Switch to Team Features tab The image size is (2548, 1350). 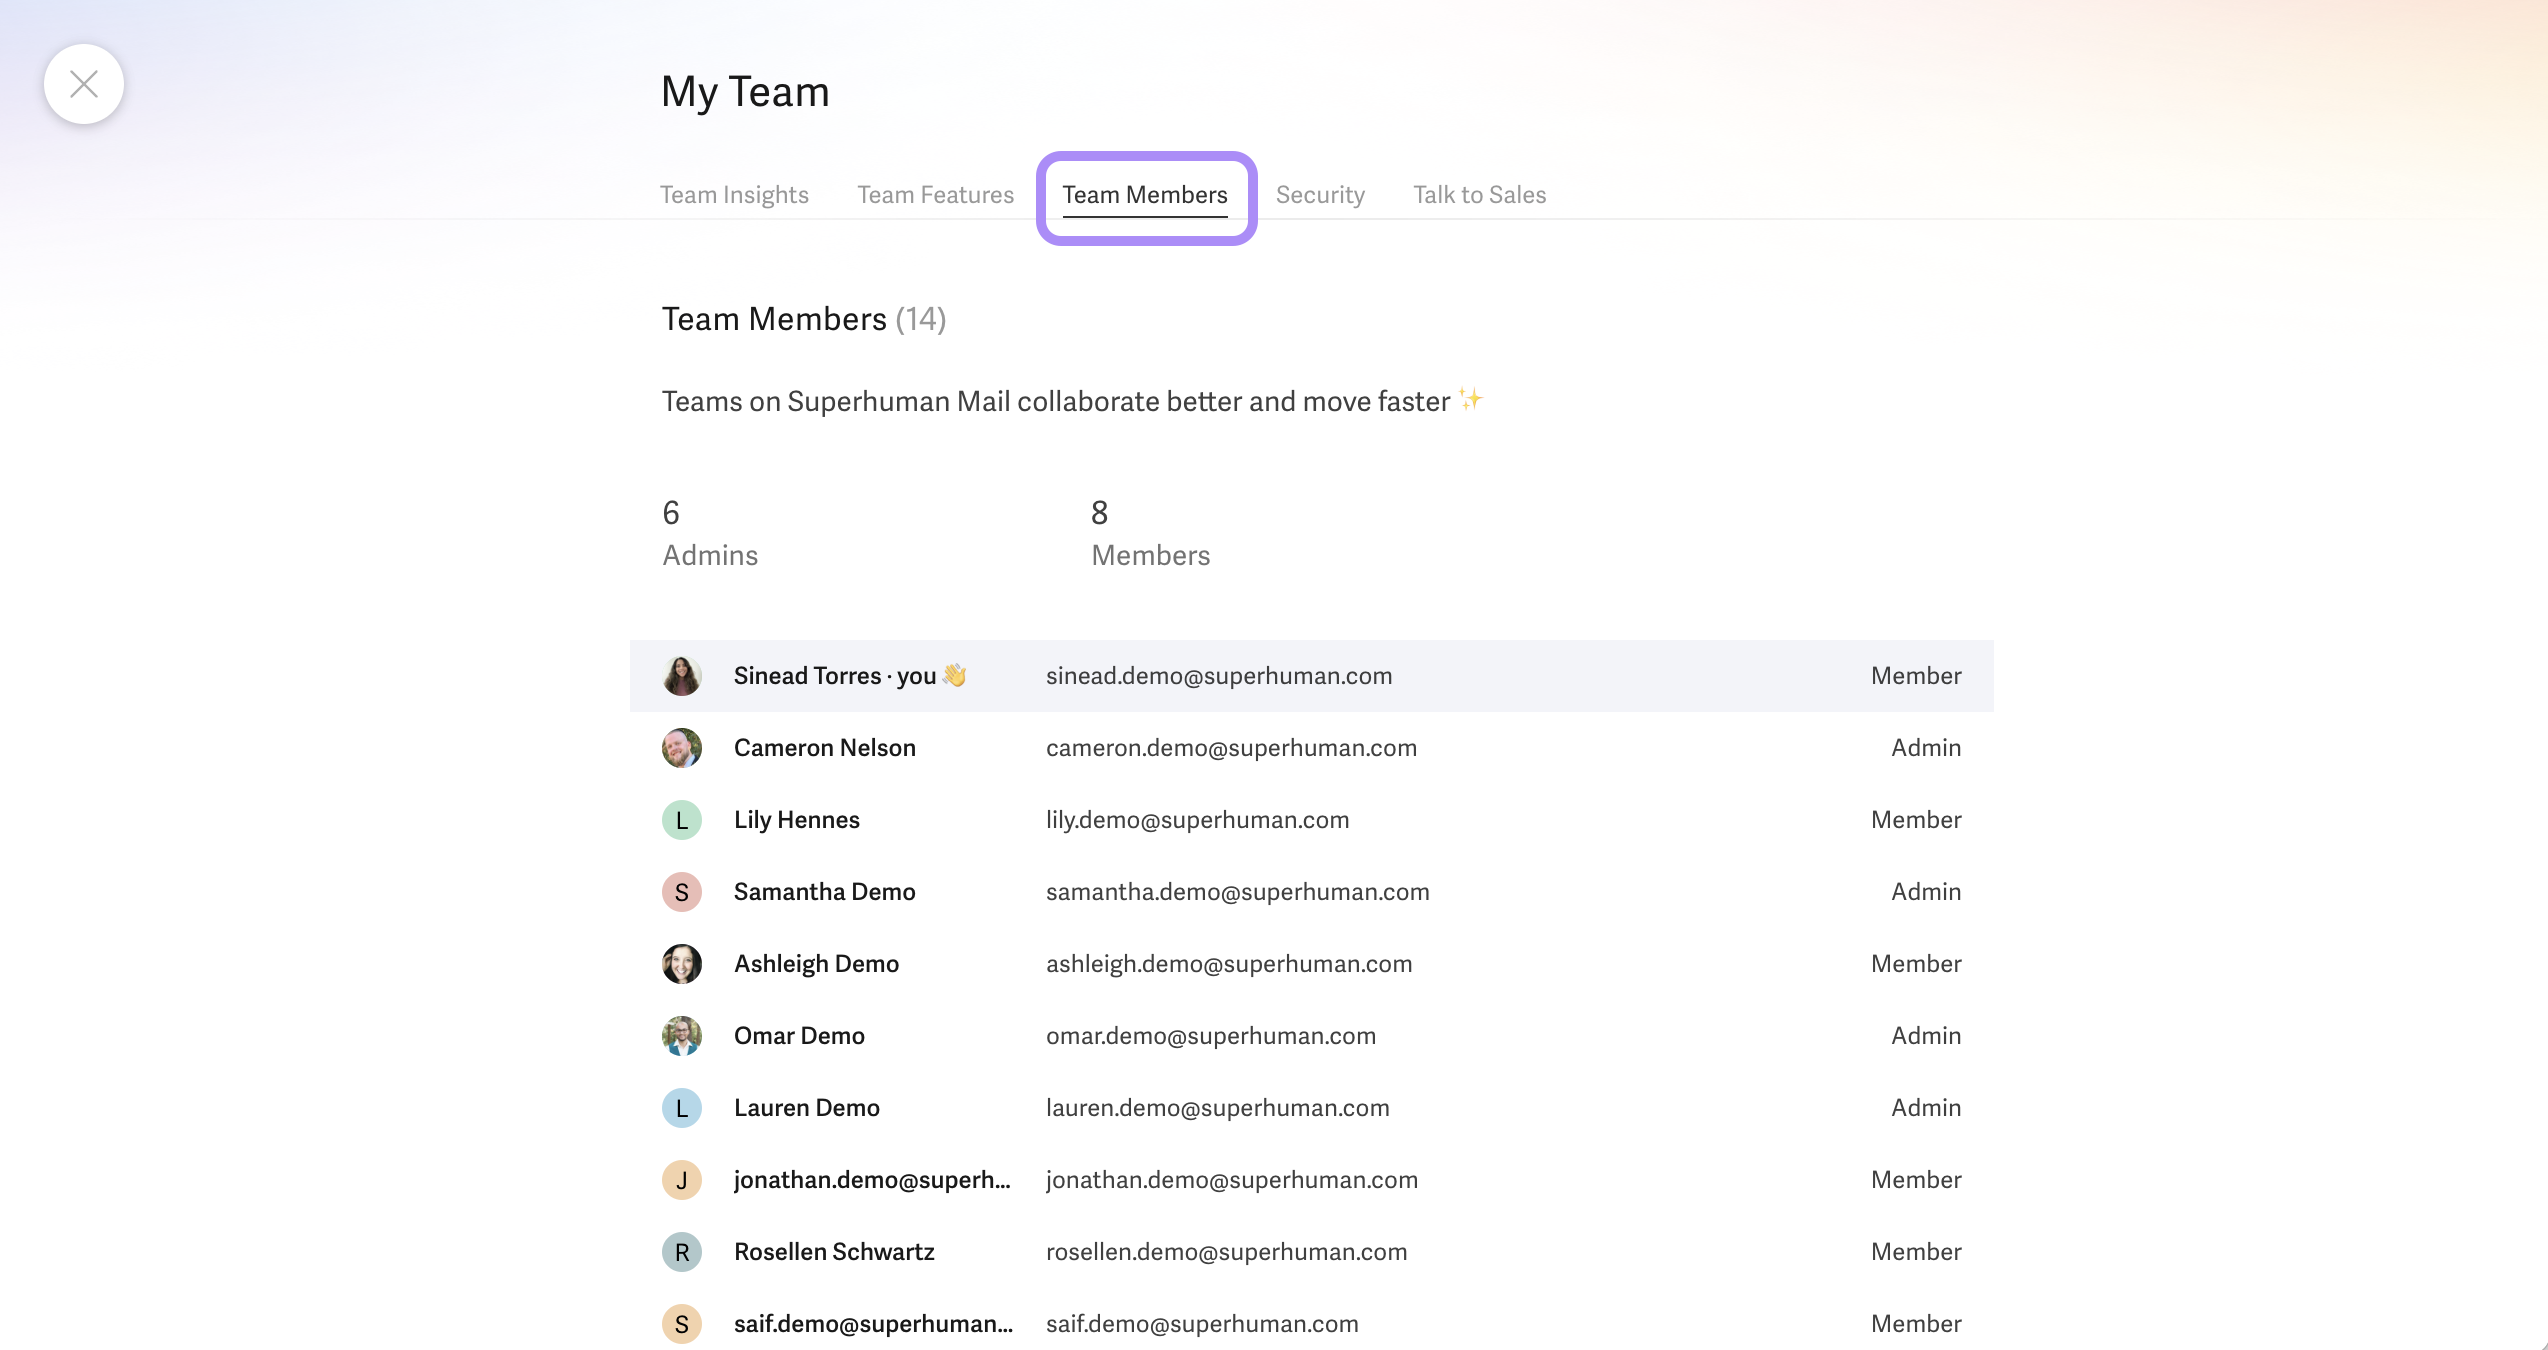tap(935, 195)
